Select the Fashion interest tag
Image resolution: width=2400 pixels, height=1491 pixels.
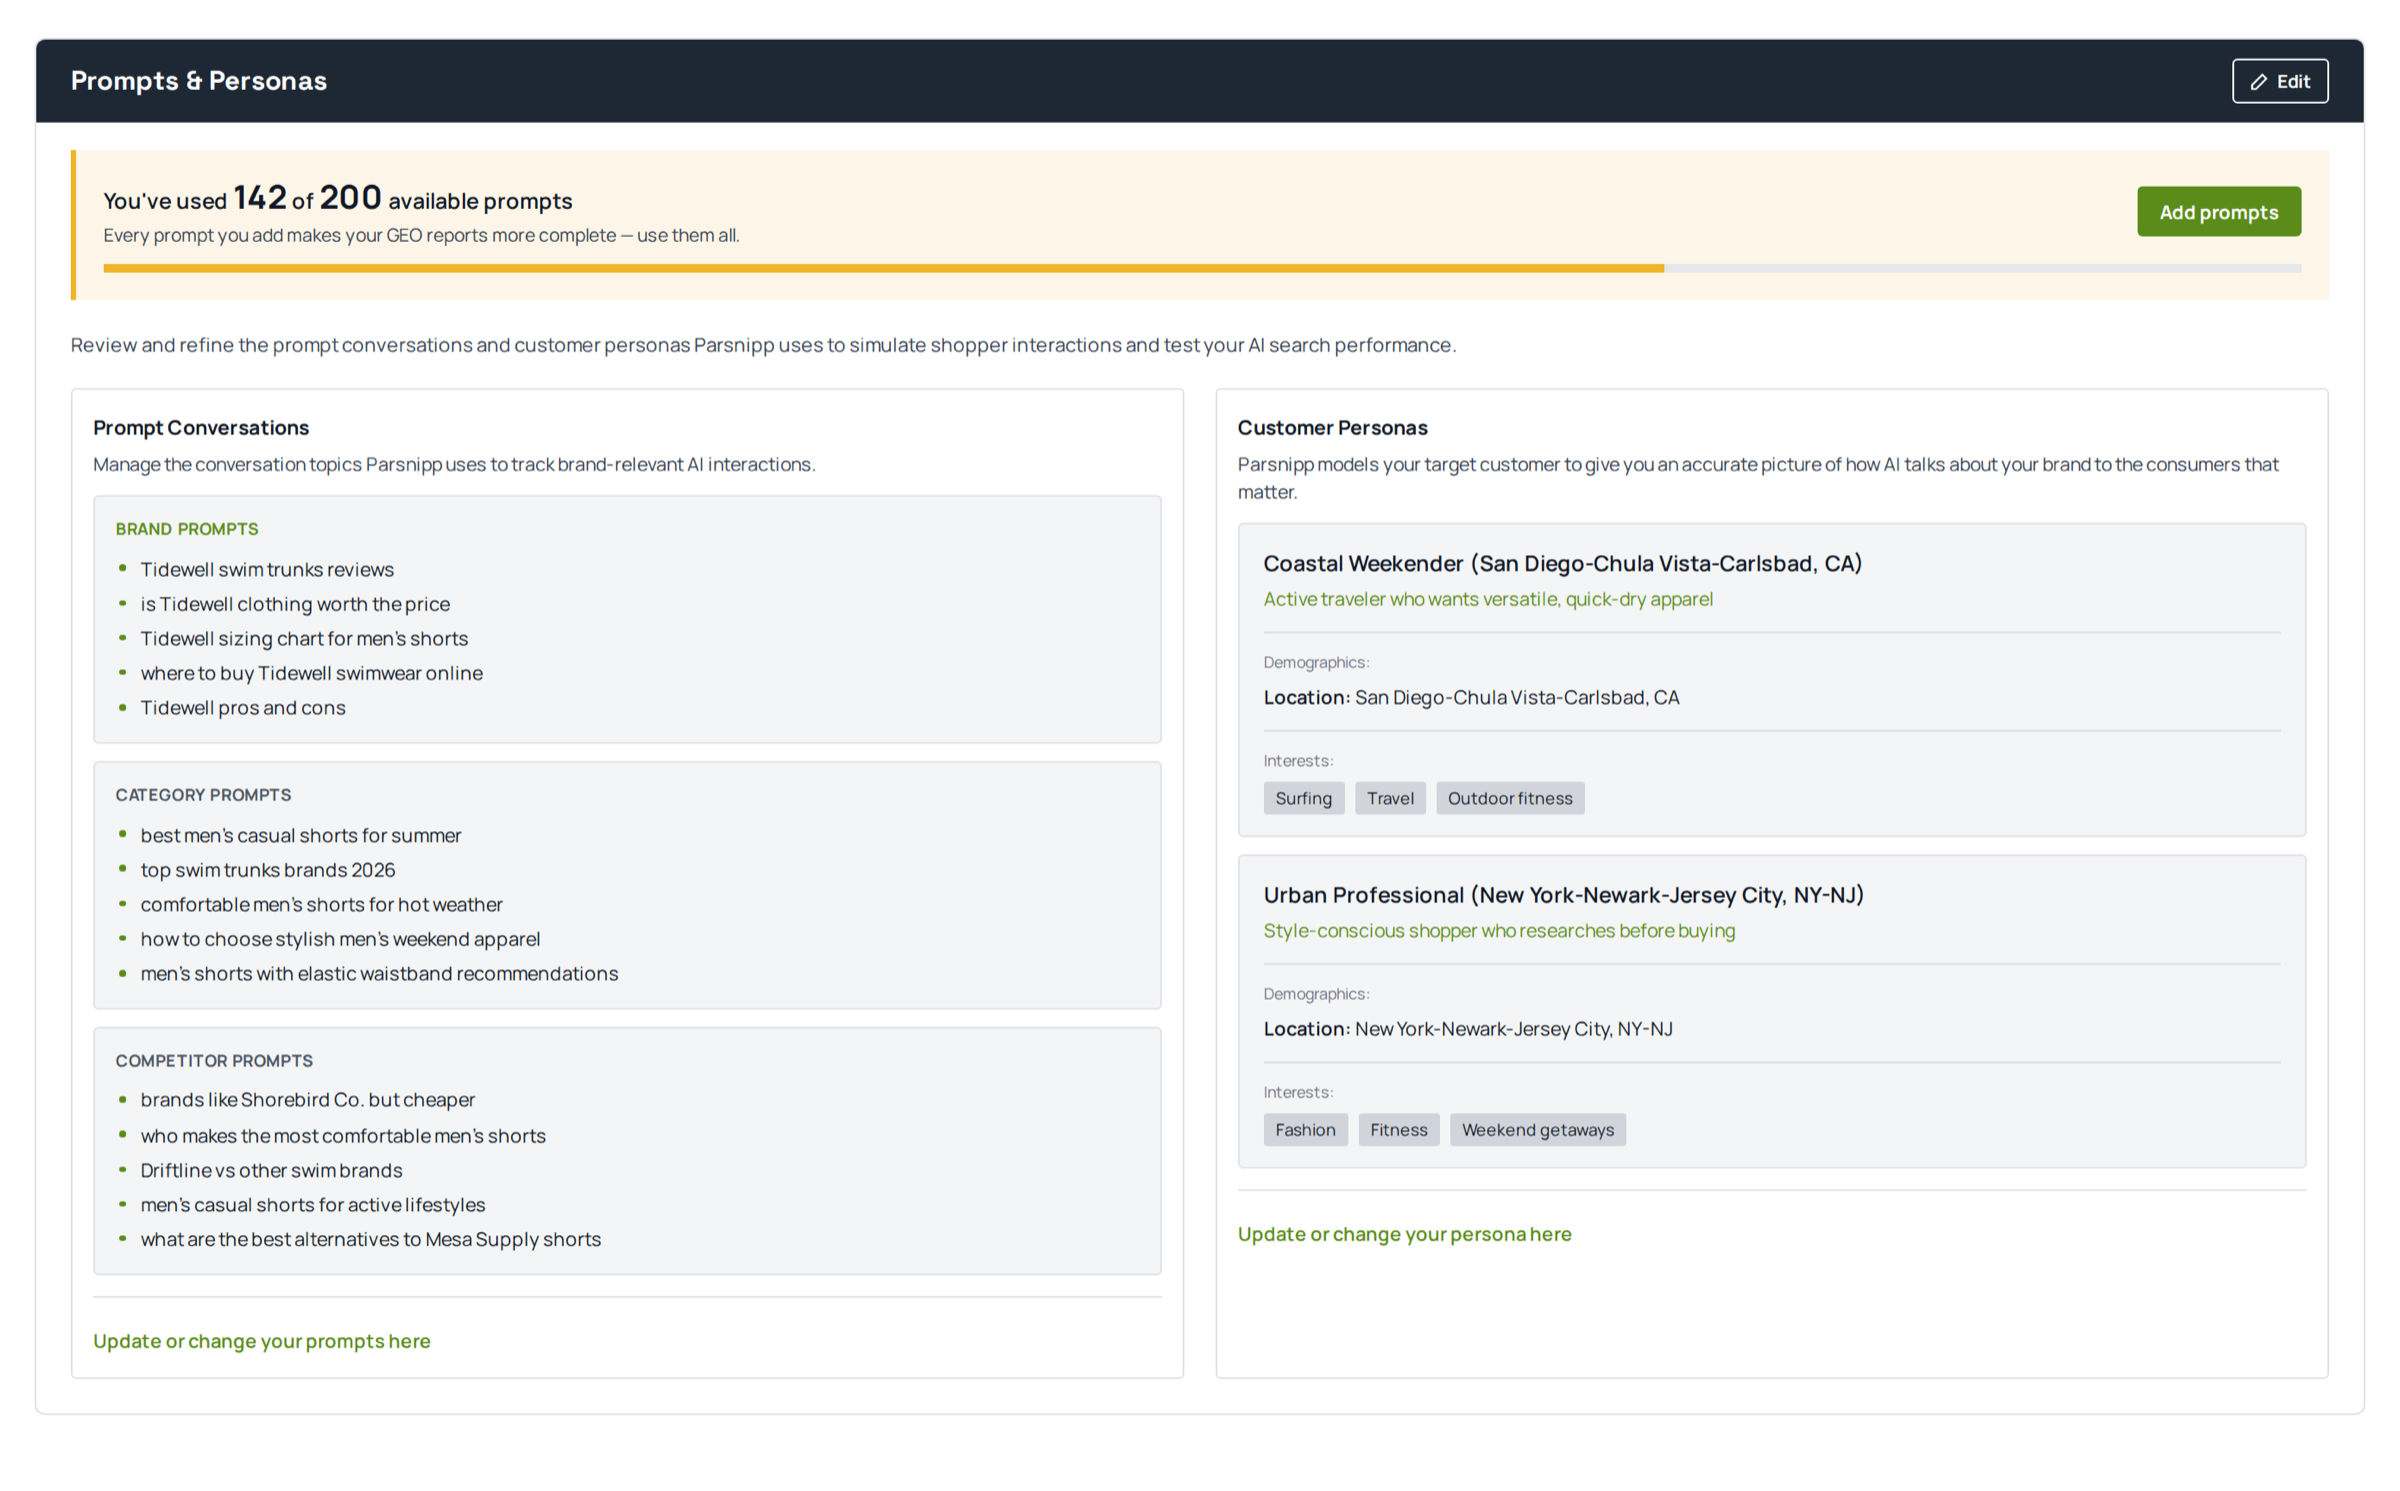point(1305,1128)
